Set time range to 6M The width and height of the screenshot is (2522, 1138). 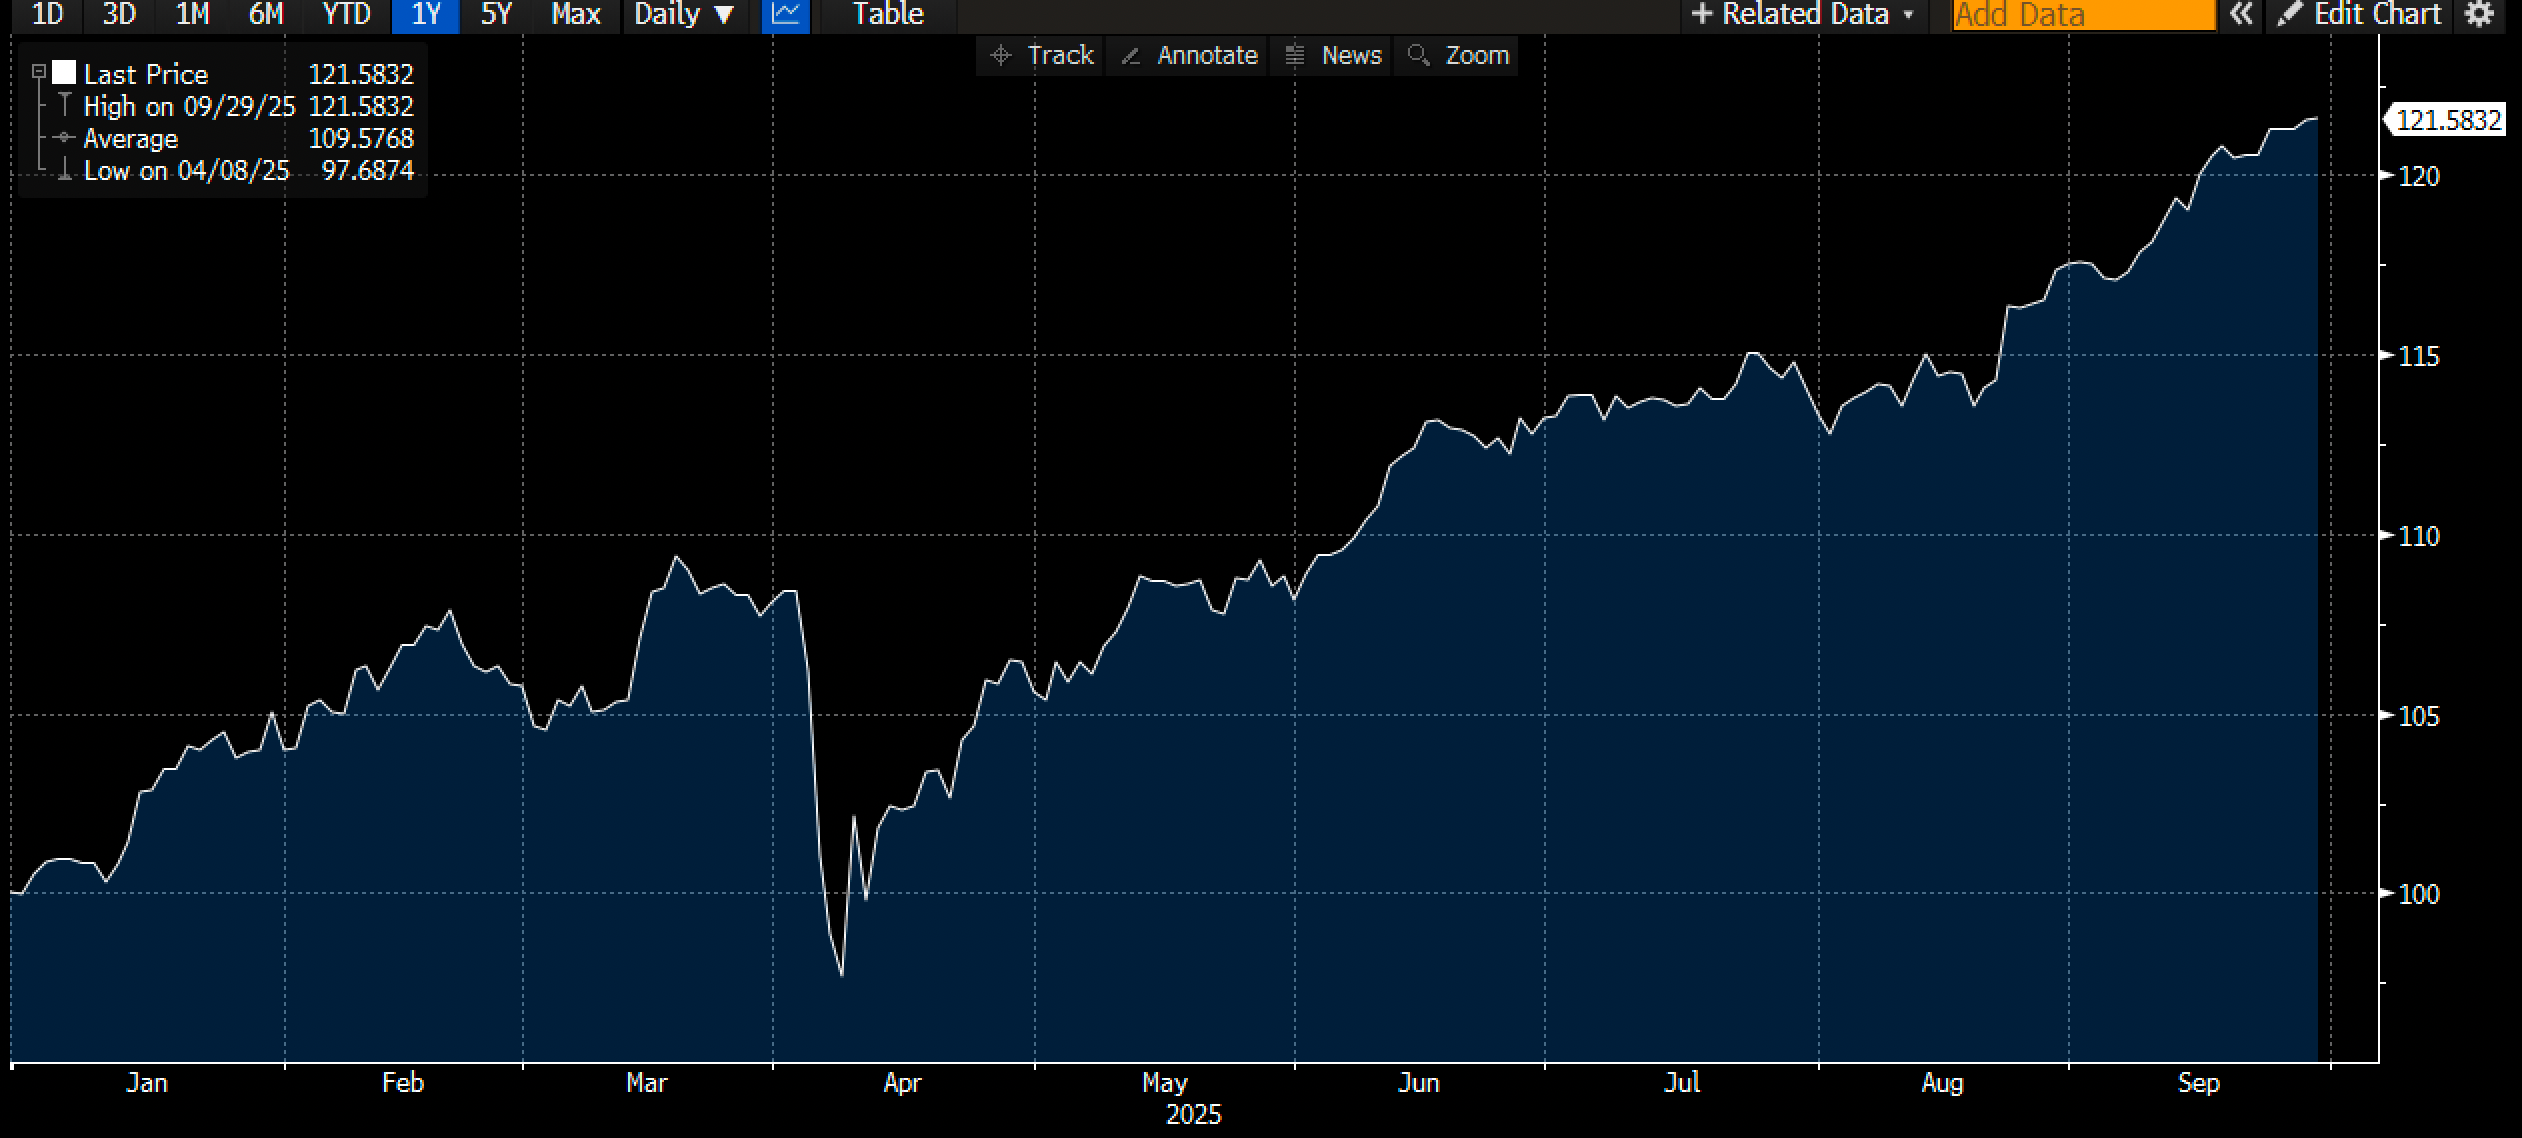point(266,15)
